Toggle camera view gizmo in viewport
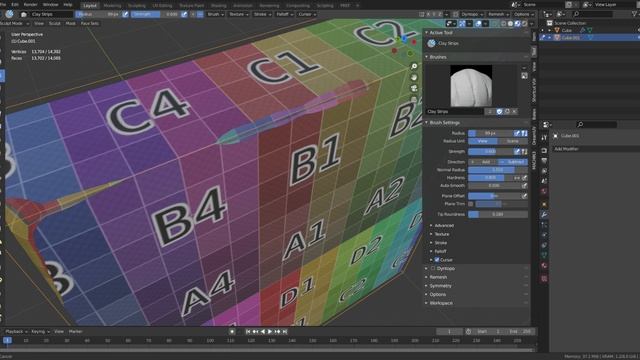This screenshot has width=640, height=360. (414, 88)
